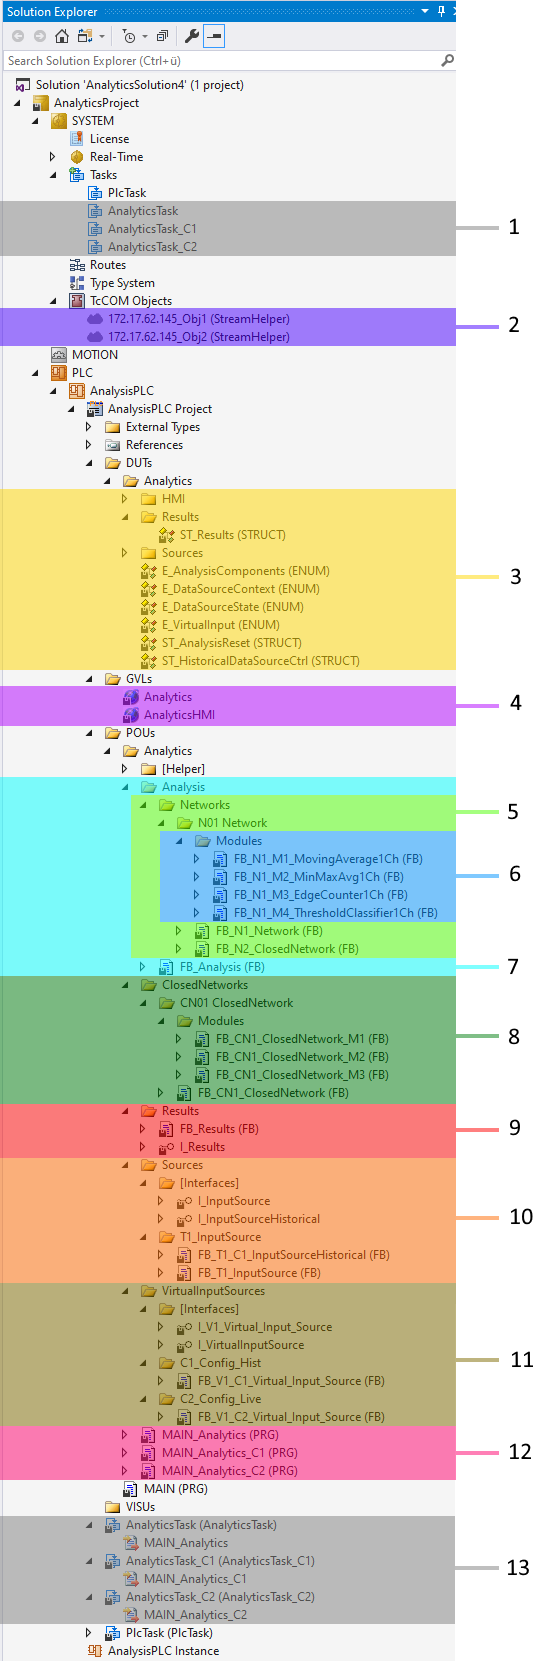This screenshot has height=1661, width=548.
Task: Click the solution and folder view switch icon
Action: pos(85,36)
